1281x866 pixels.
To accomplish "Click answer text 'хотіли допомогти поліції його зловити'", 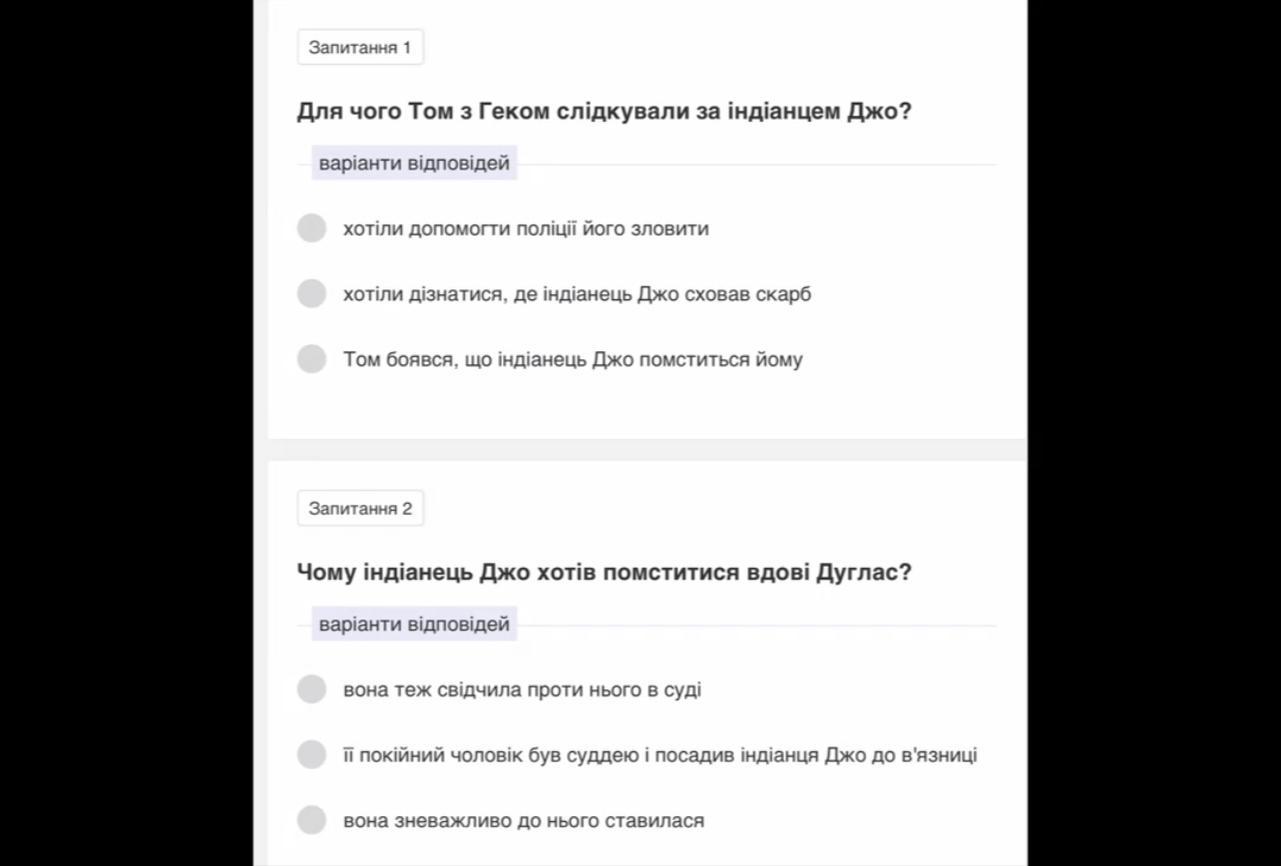I will pos(526,229).
